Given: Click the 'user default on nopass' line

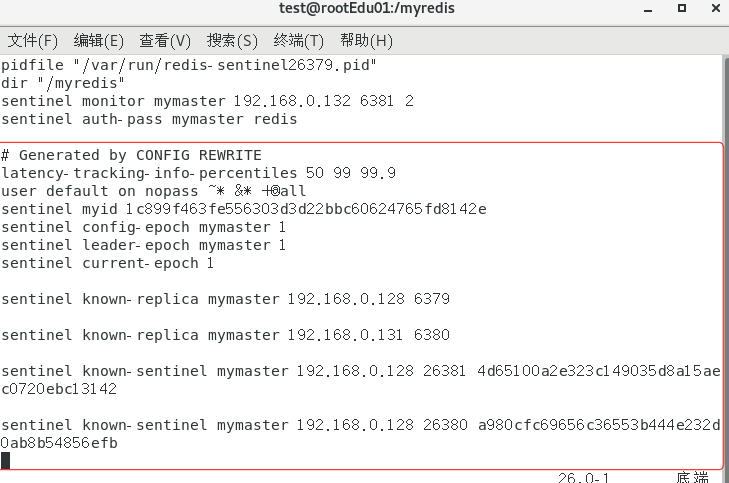Looking at the screenshot, I should (x=153, y=191).
